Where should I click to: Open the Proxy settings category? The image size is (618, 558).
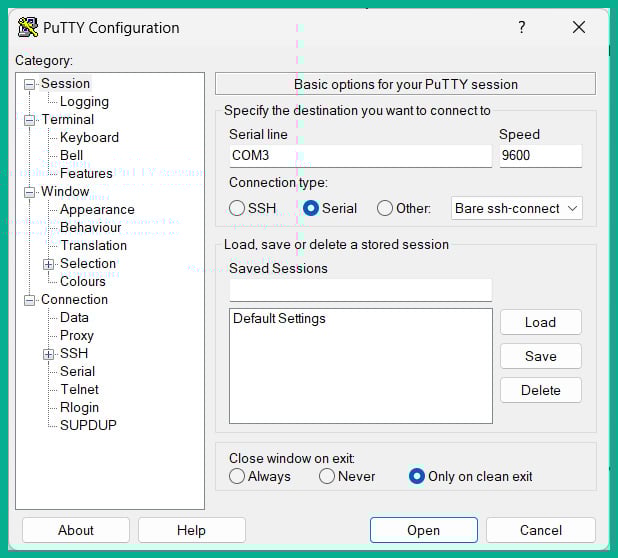pos(76,335)
